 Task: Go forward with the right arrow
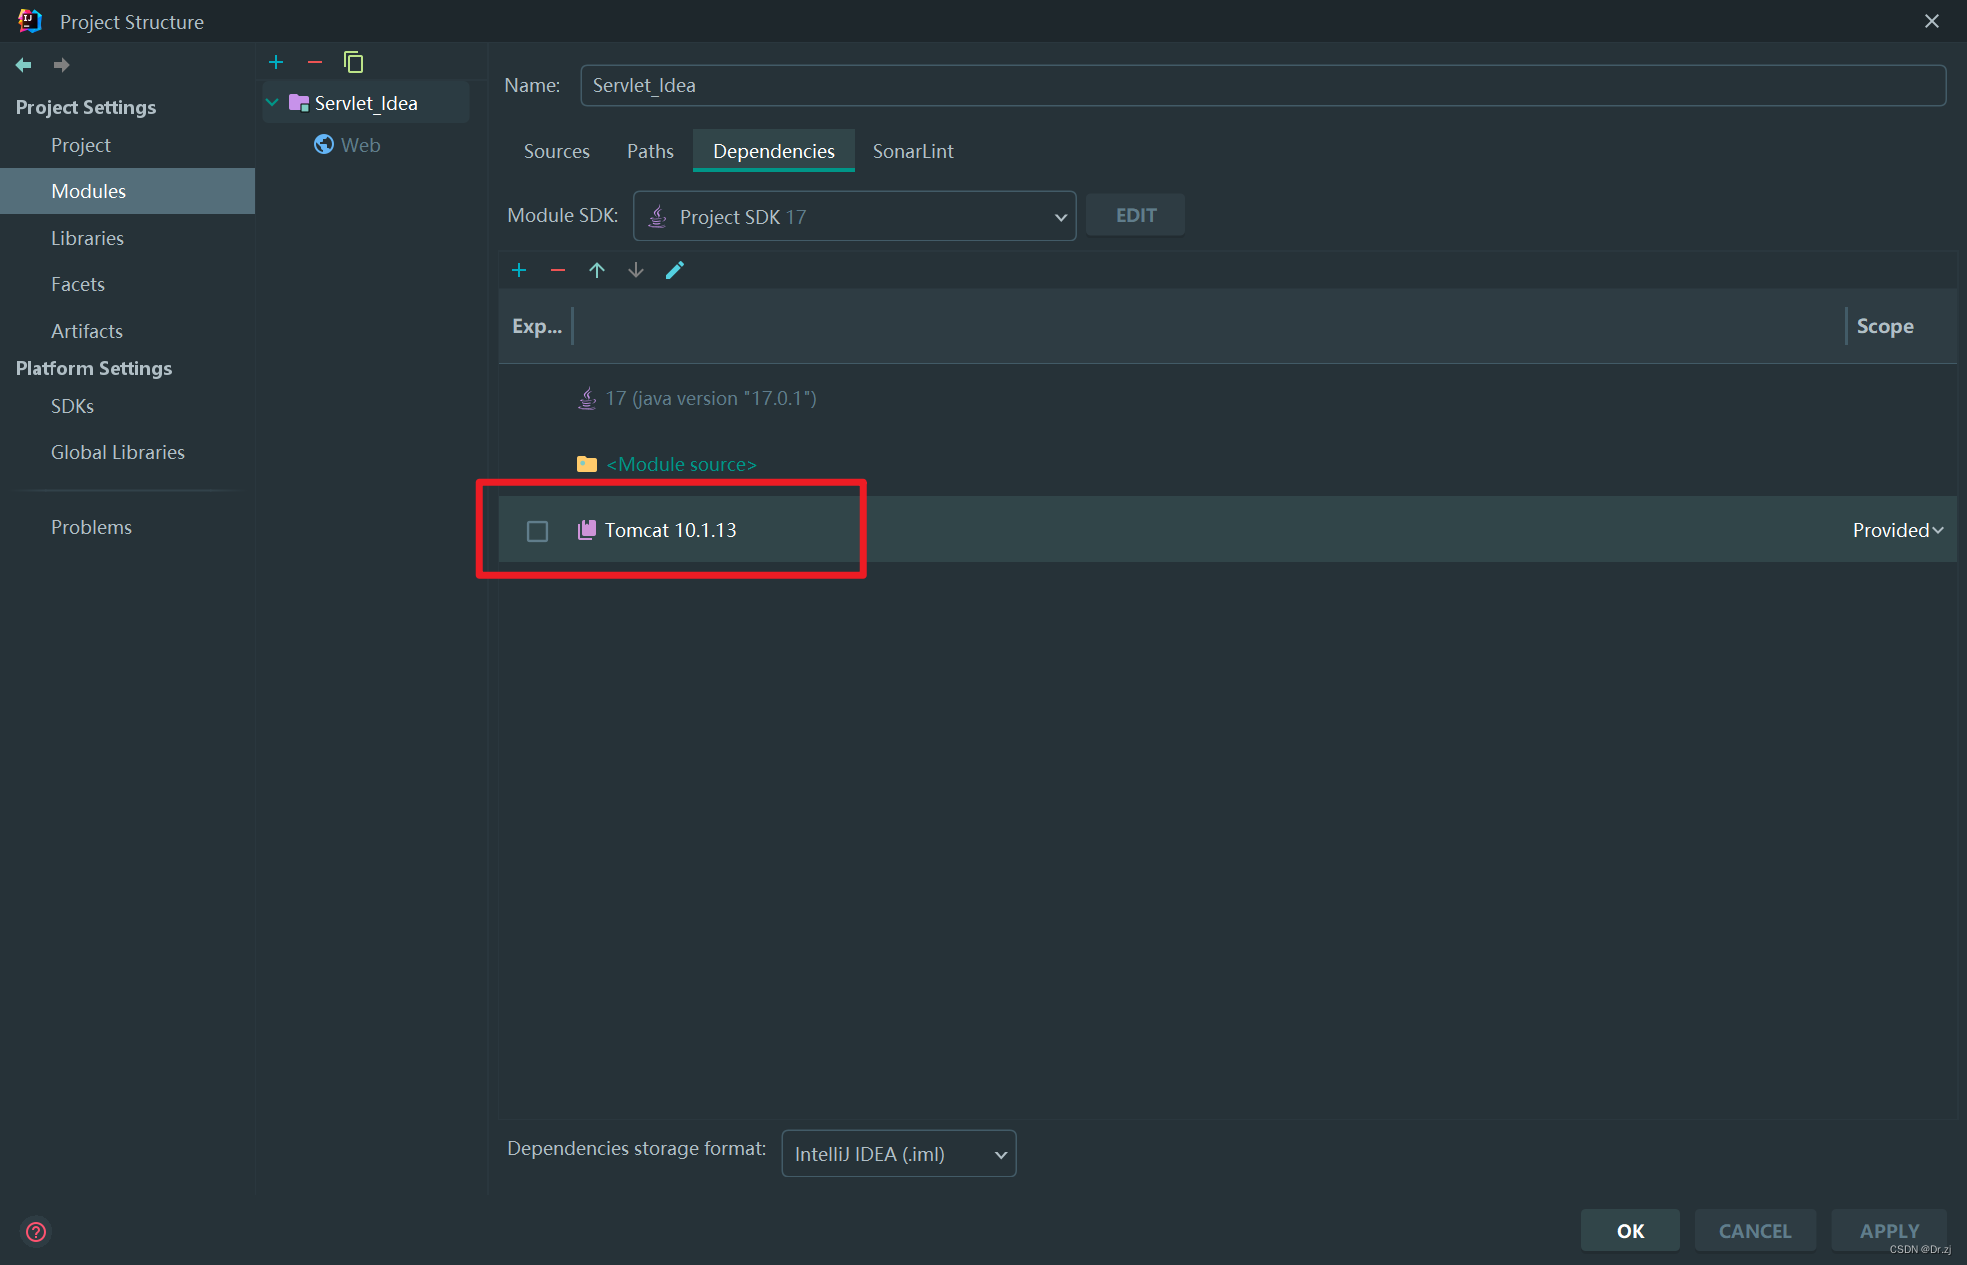tap(61, 65)
